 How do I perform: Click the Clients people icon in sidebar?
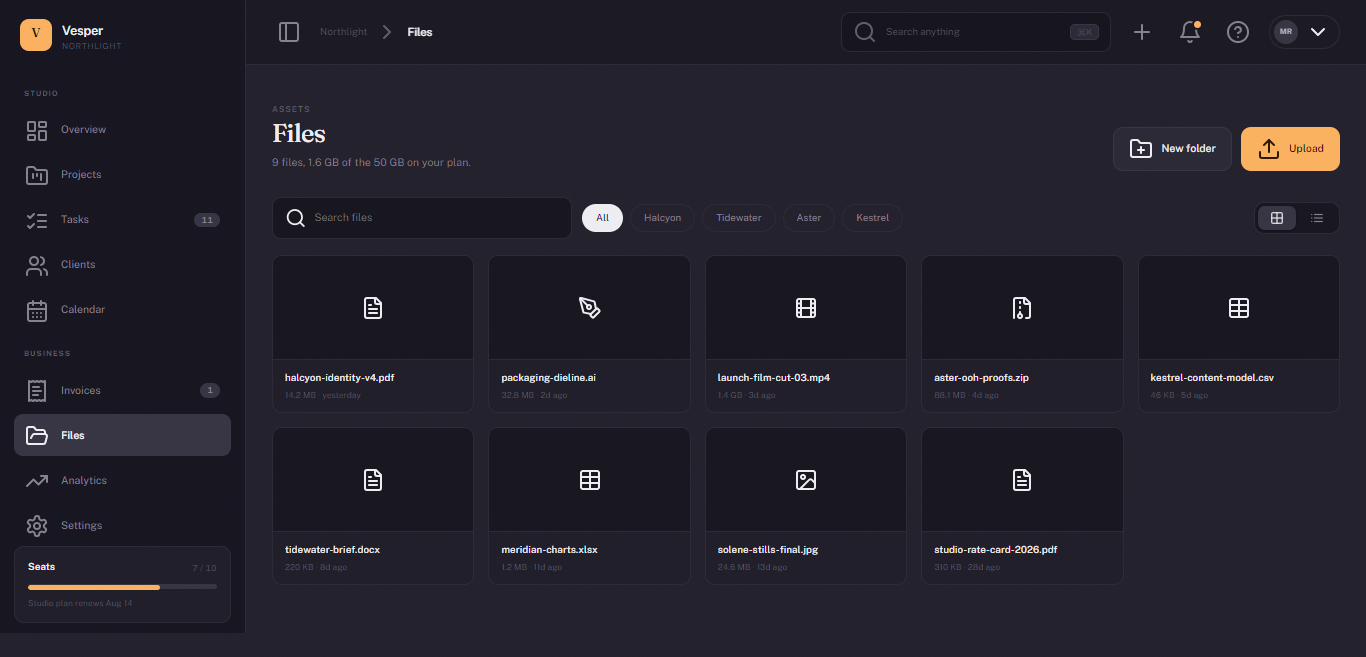[37, 265]
